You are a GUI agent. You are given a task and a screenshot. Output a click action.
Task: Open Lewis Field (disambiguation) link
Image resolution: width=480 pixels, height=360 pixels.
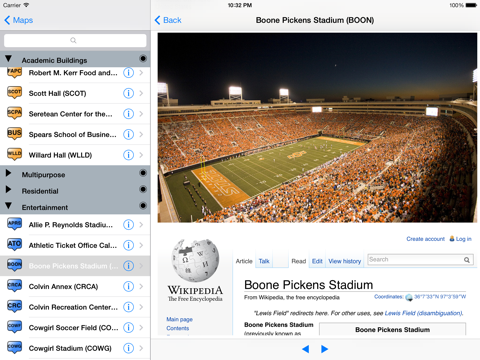point(423,313)
